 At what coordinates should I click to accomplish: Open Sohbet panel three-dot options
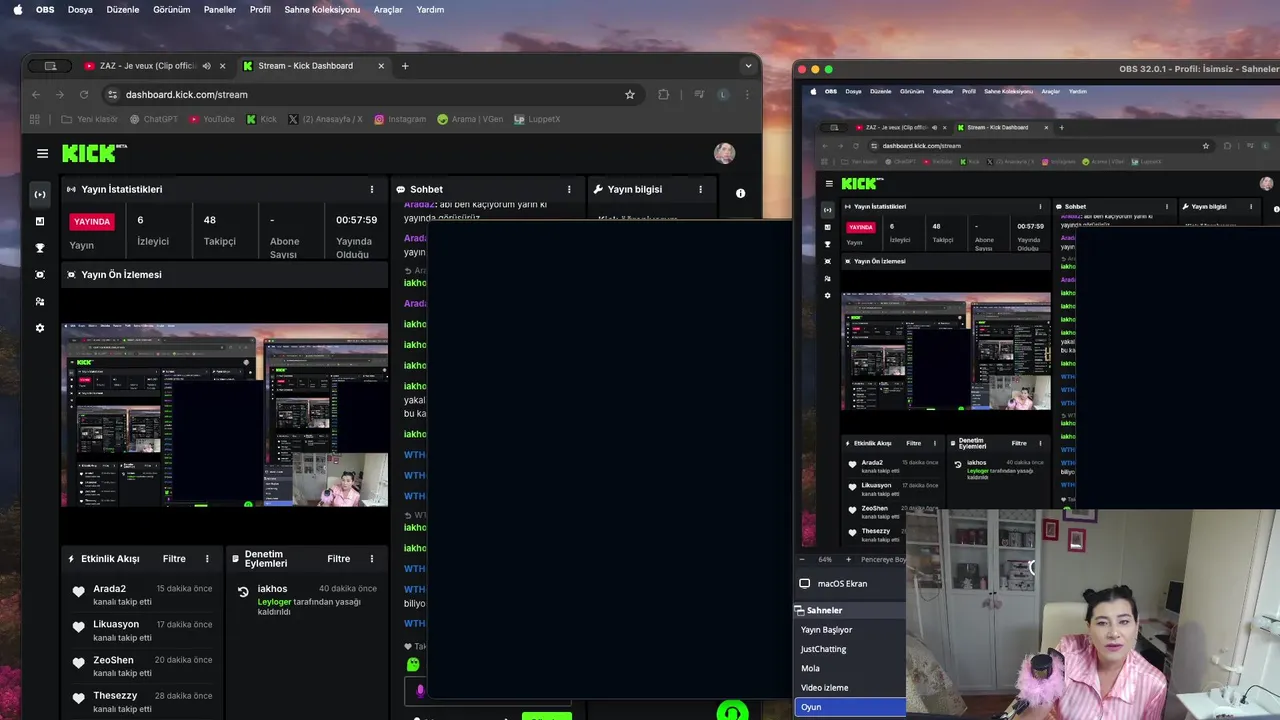569,189
